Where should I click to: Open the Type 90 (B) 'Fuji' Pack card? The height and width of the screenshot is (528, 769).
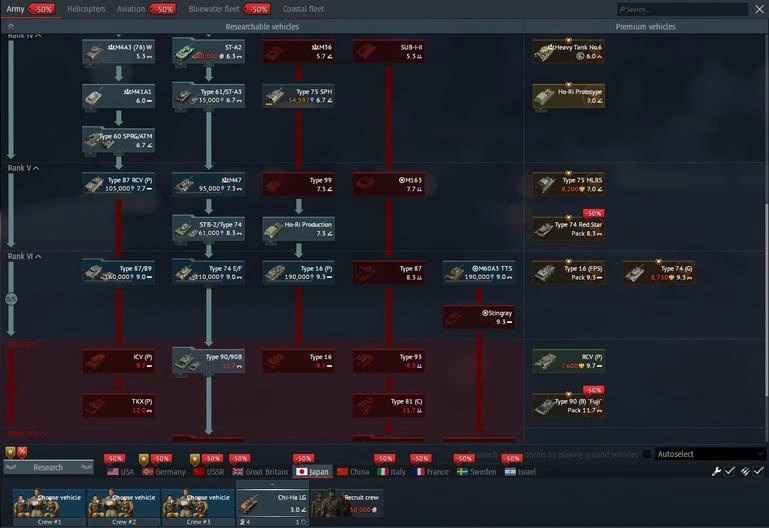(x=569, y=405)
